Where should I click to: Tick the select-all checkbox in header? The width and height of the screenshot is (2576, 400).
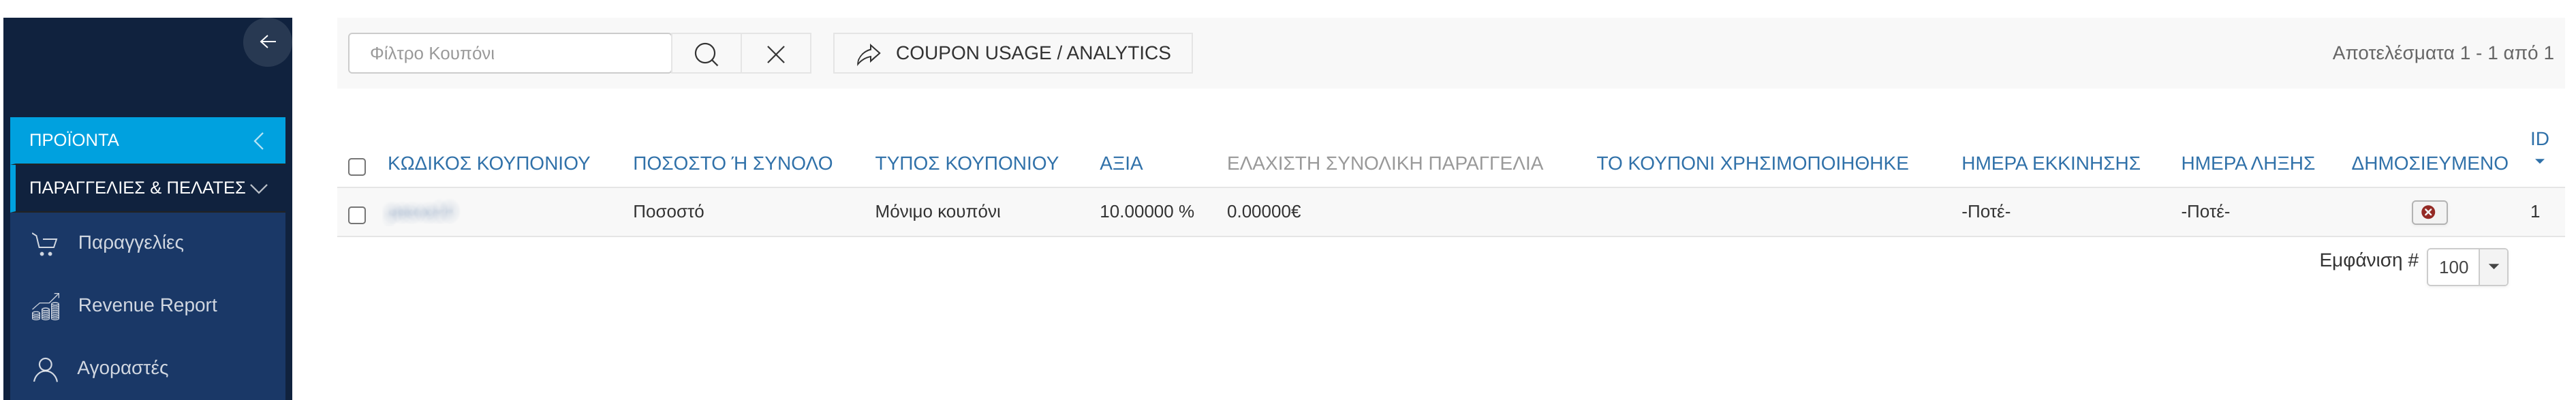(357, 167)
